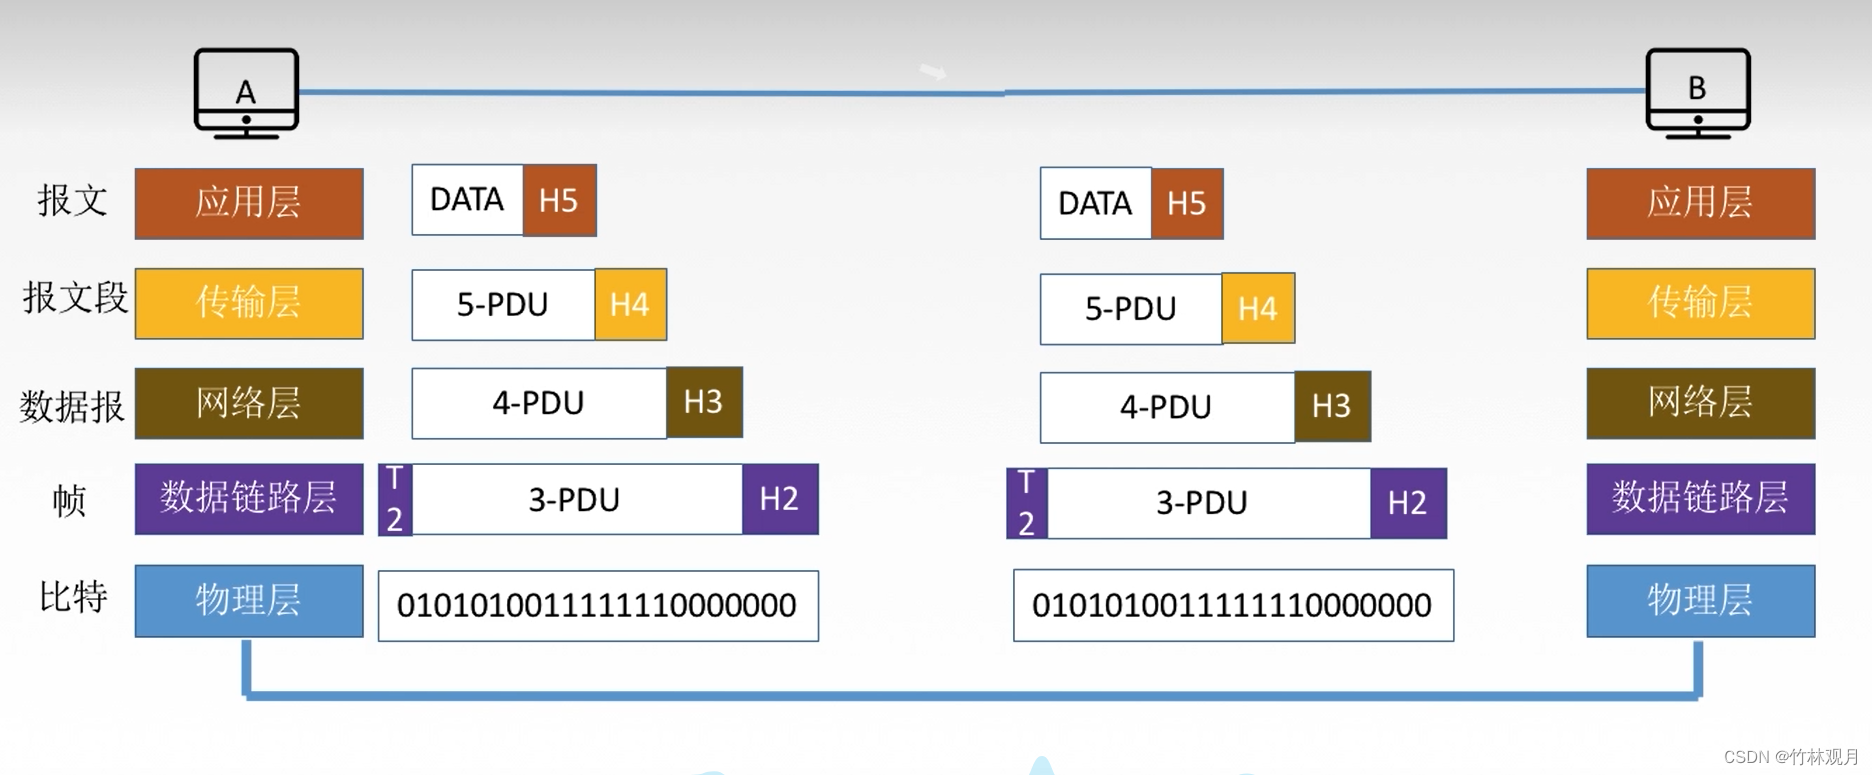Screen dimensions: 1872x775
Task: Select the 帧 label
Action: coord(70,500)
